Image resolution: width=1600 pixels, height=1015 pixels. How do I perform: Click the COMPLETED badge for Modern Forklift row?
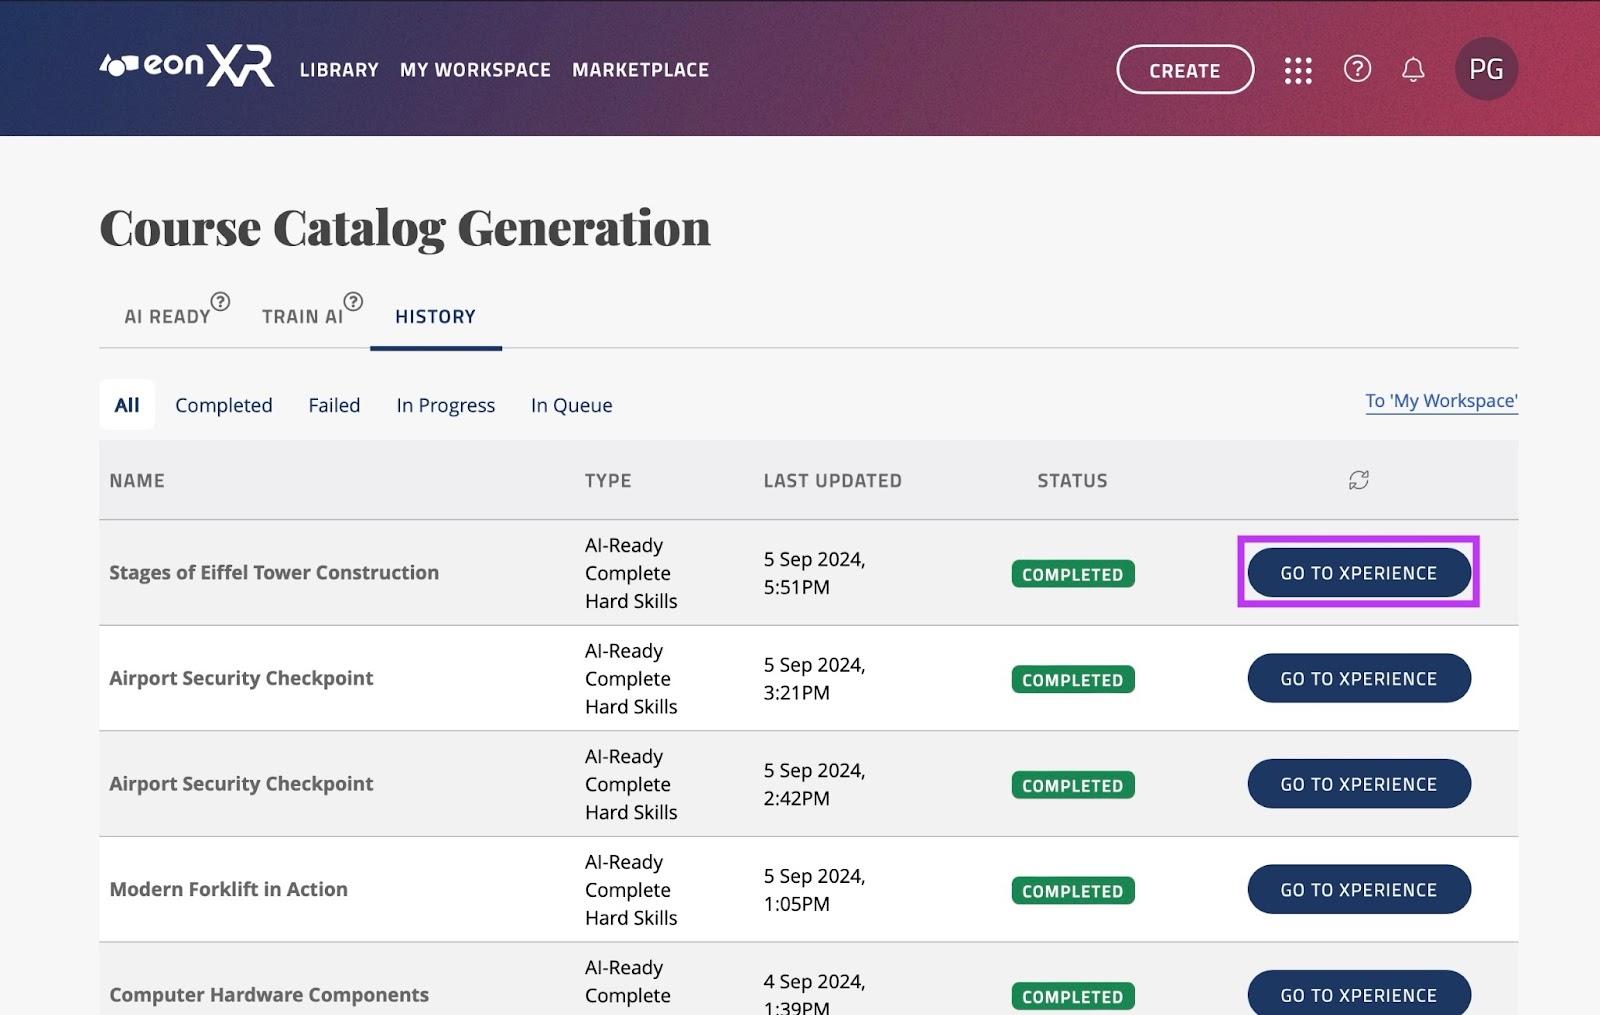[1073, 891]
